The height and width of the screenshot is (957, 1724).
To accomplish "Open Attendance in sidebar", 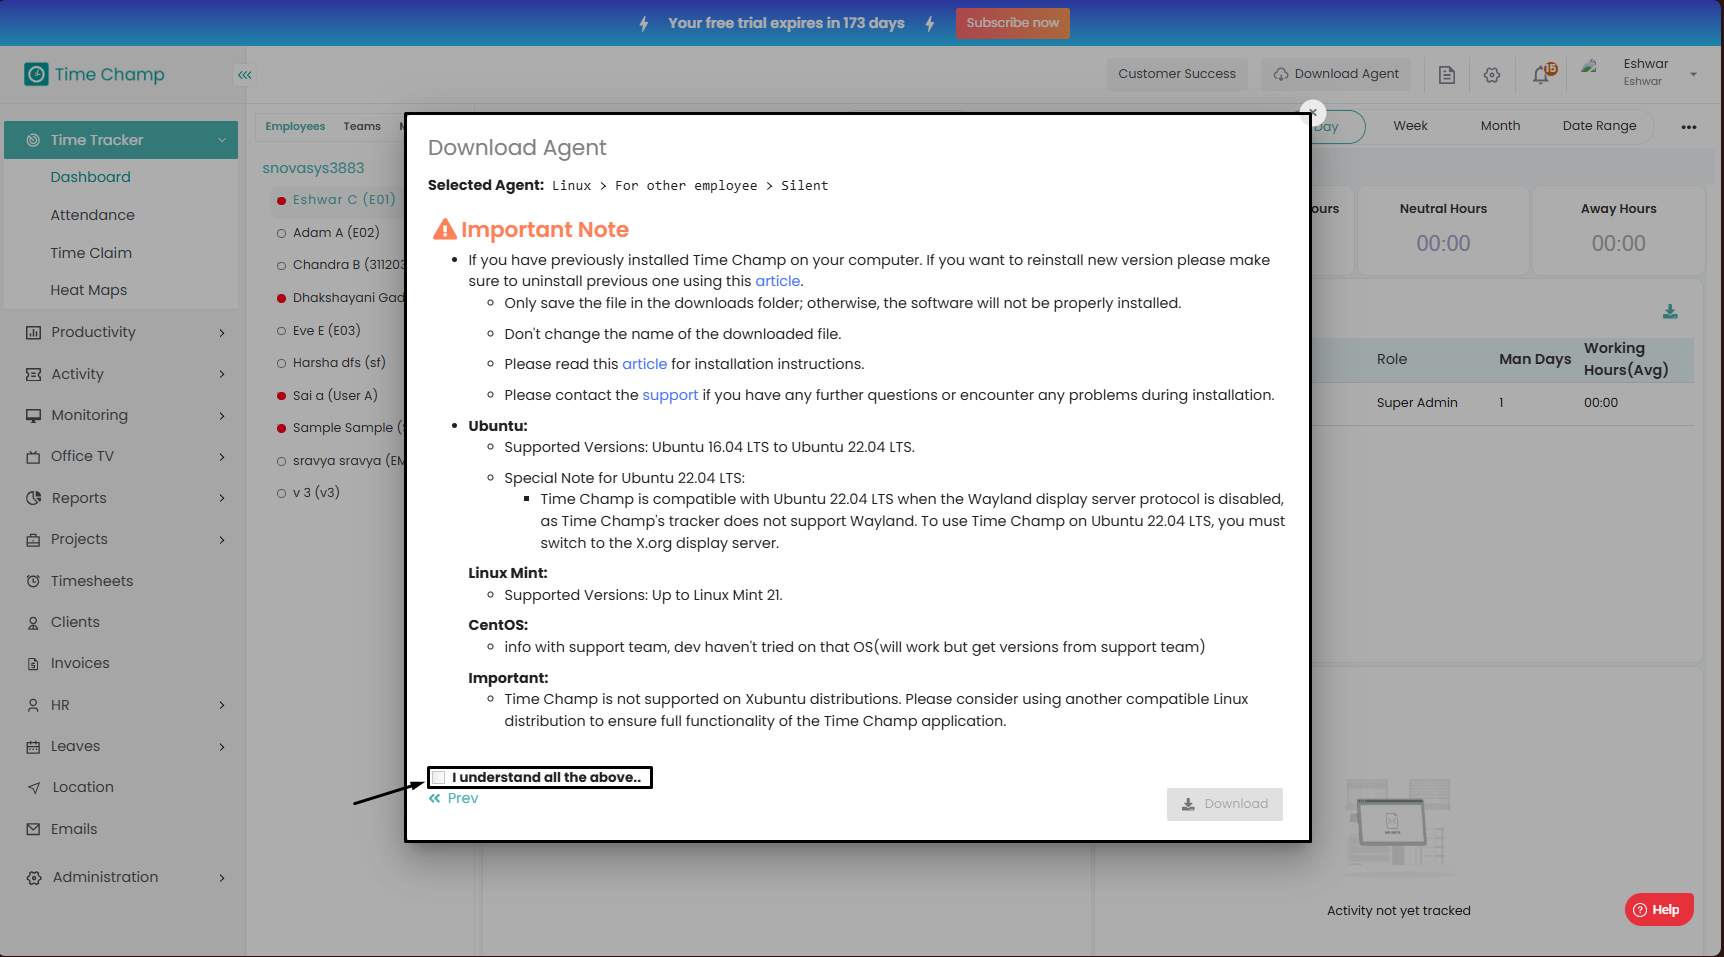I will pyautogui.click(x=93, y=215).
